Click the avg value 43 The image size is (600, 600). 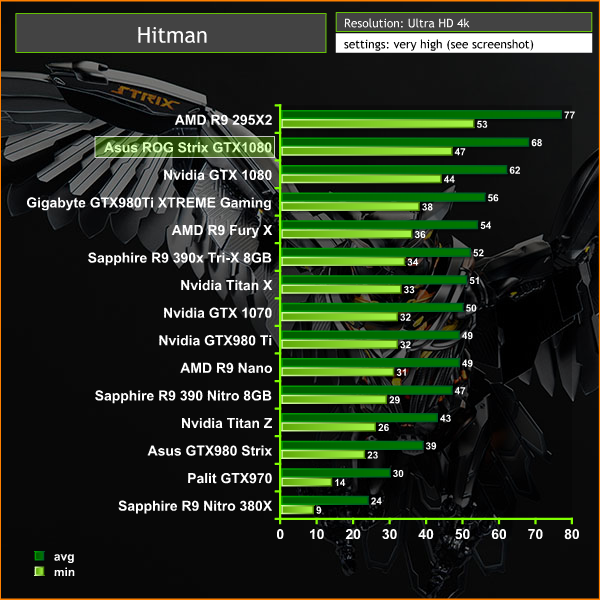click(445, 418)
